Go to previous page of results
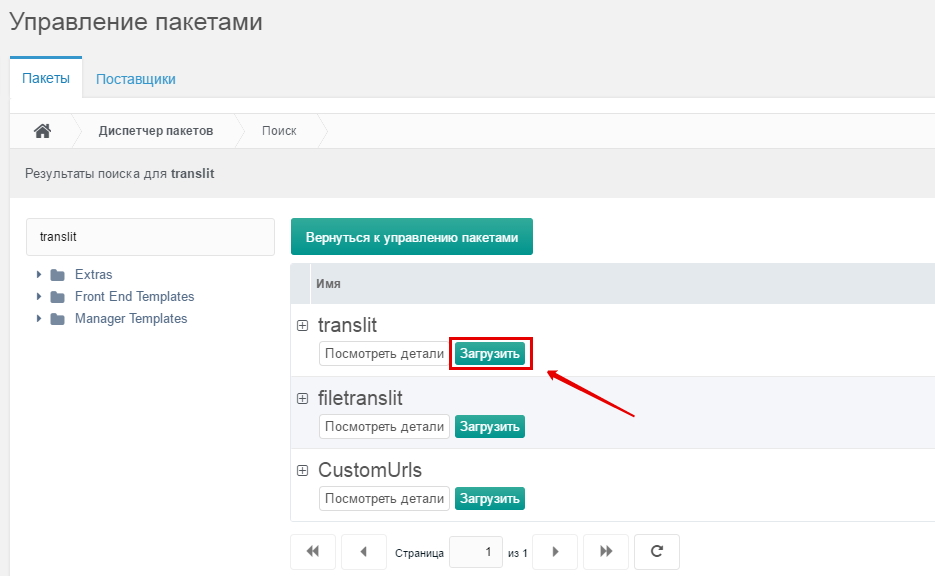 (364, 552)
